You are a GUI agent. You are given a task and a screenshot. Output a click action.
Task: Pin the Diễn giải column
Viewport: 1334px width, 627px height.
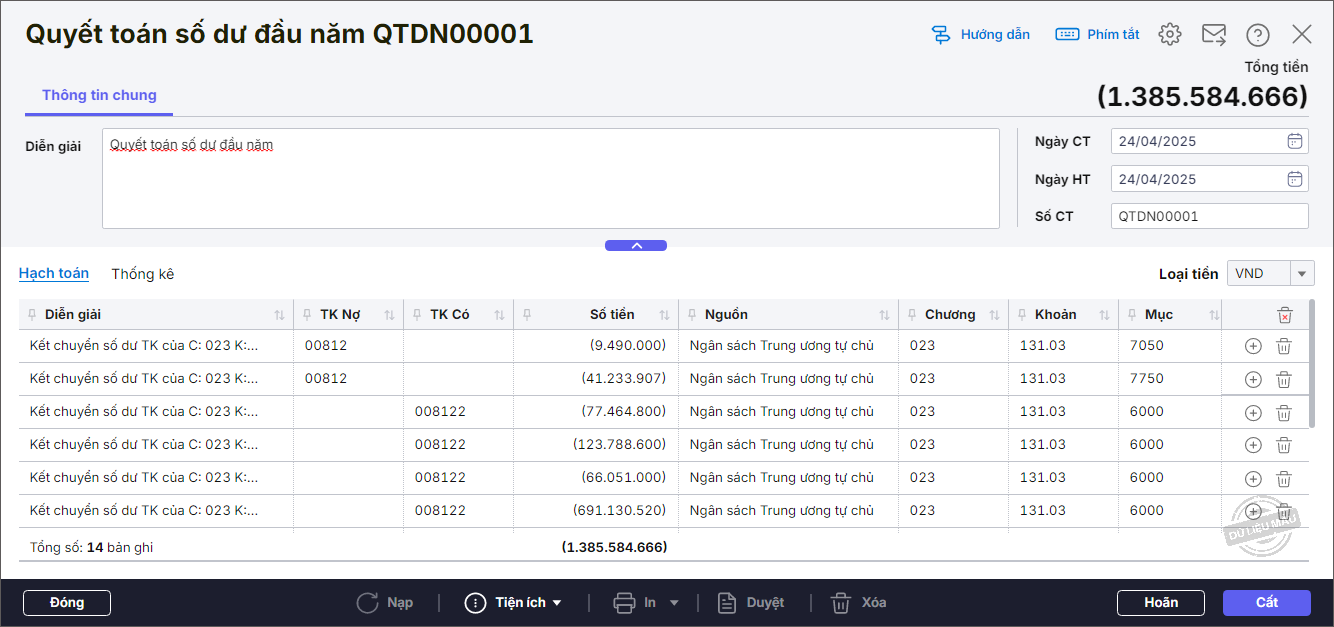coord(33,315)
